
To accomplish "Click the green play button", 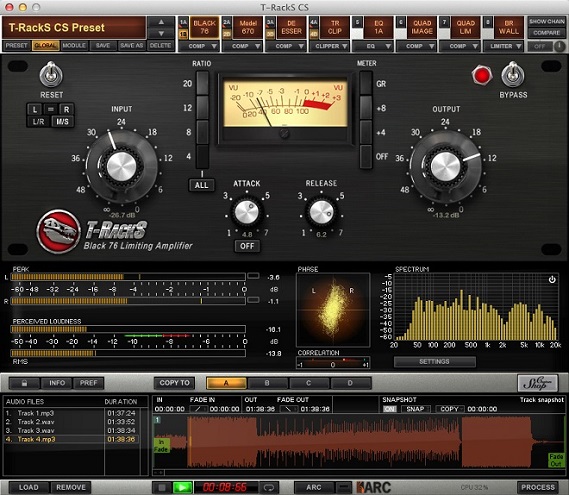I will 182,487.
